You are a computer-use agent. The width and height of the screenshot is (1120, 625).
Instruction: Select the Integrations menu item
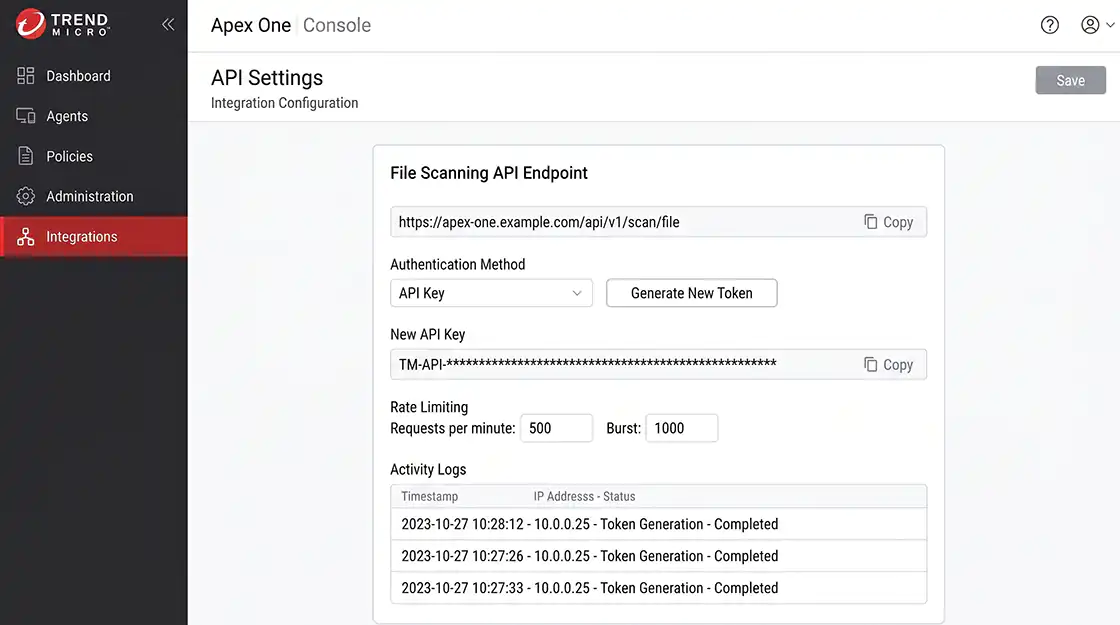pyautogui.click(x=94, y=236)
